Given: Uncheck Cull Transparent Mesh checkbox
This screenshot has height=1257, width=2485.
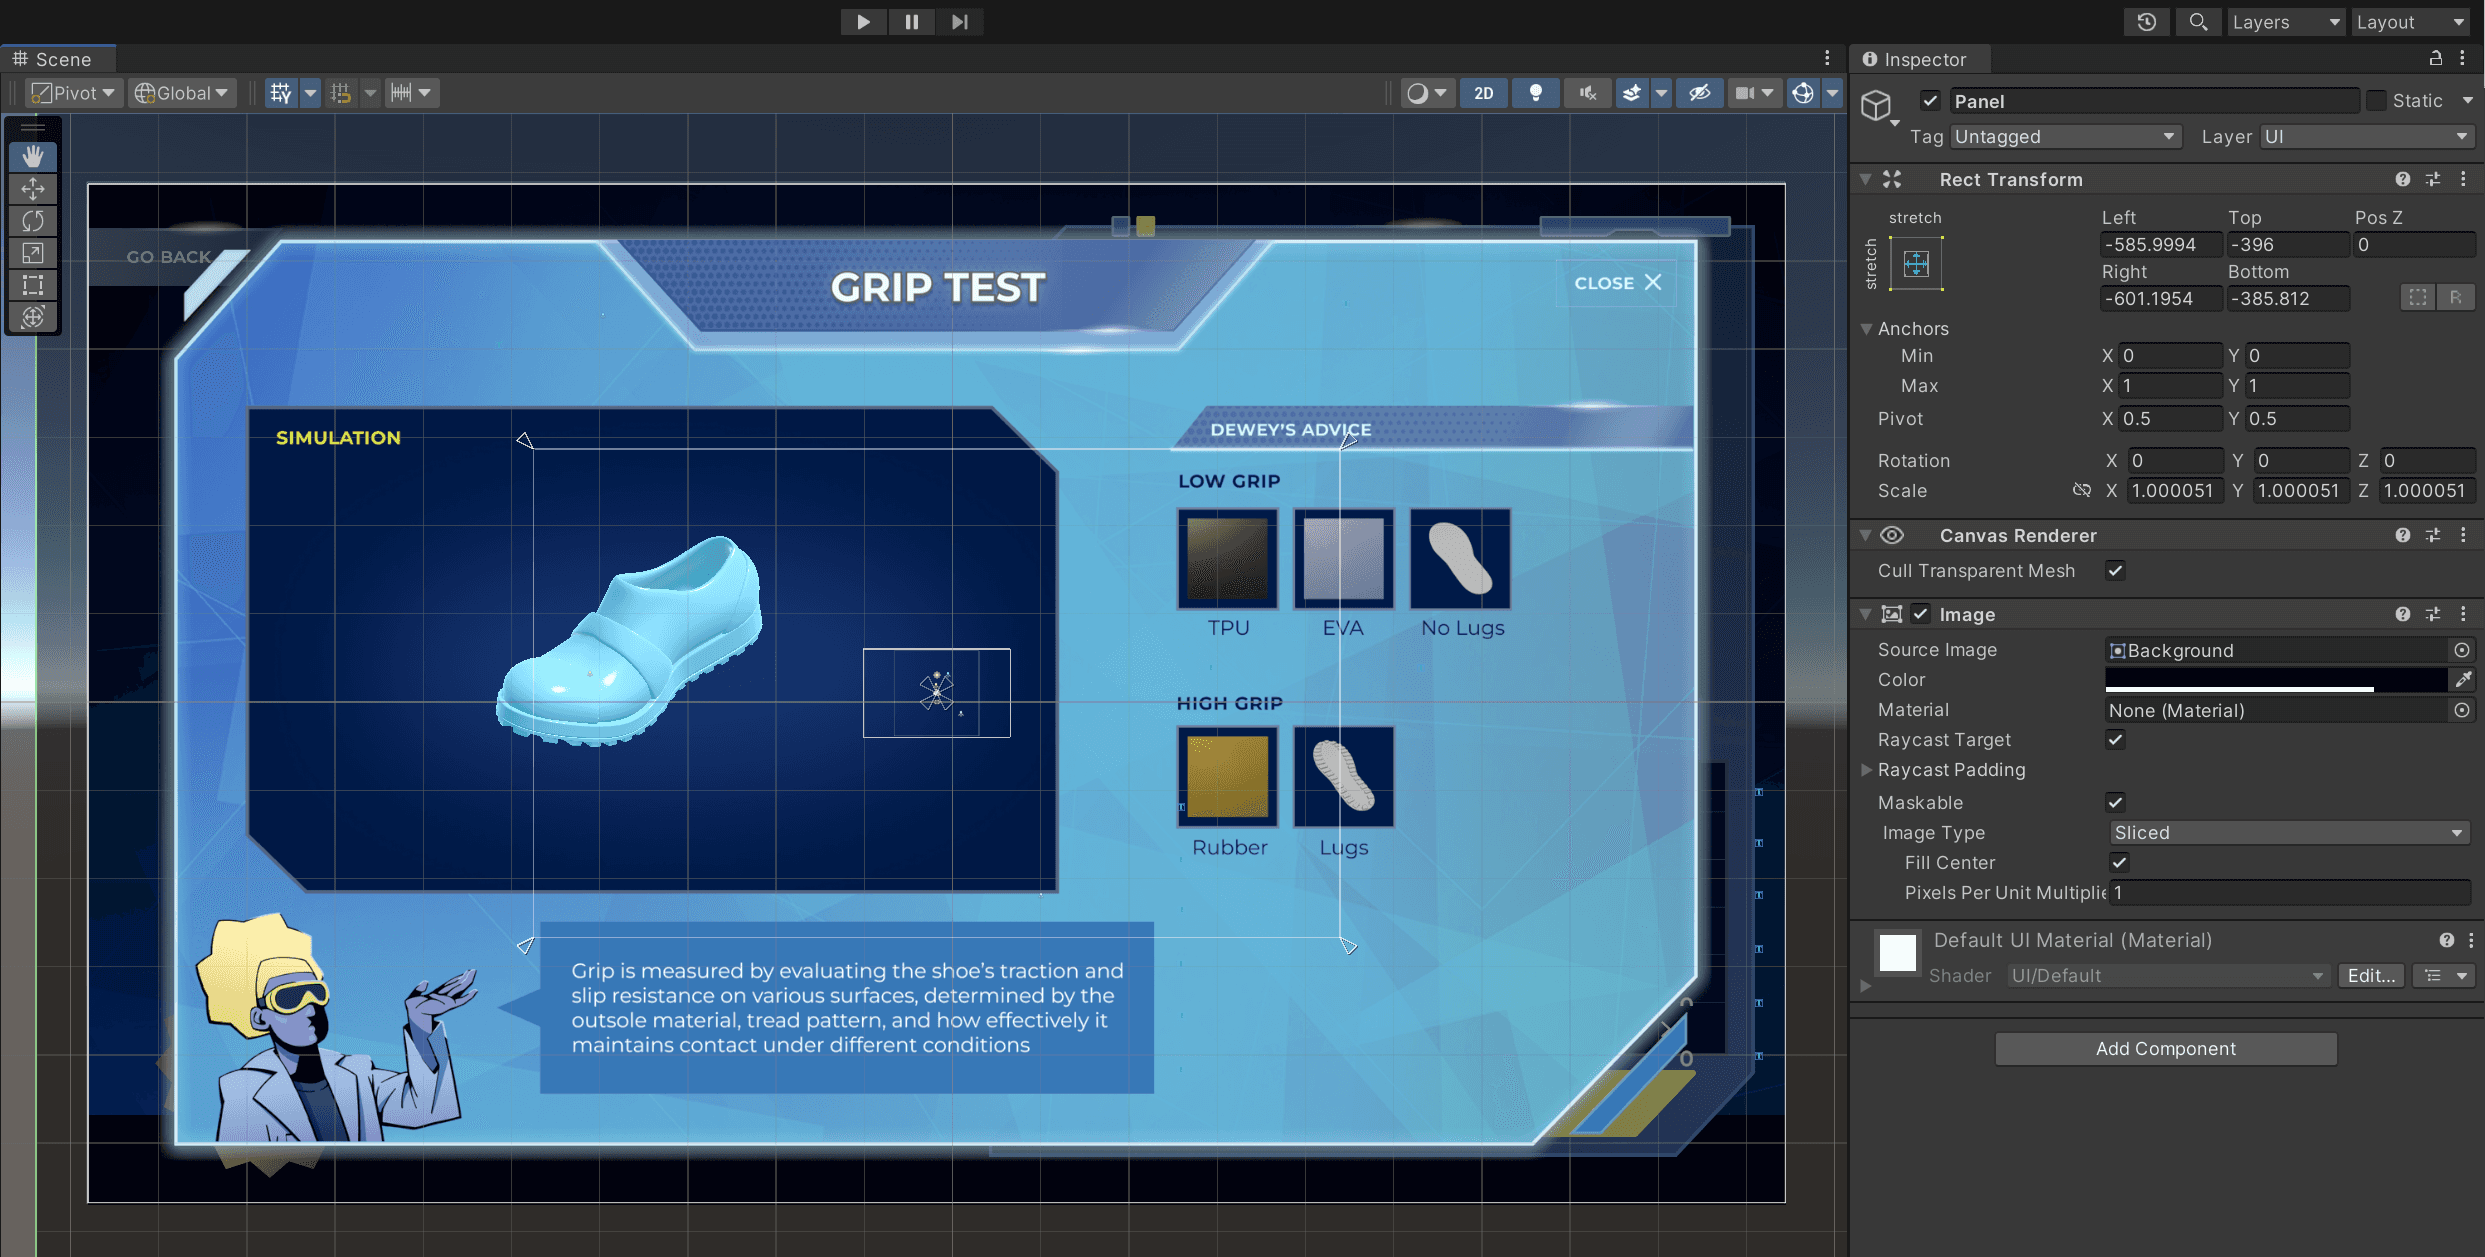Looking at the screenshot, I should coord(2115,571).
